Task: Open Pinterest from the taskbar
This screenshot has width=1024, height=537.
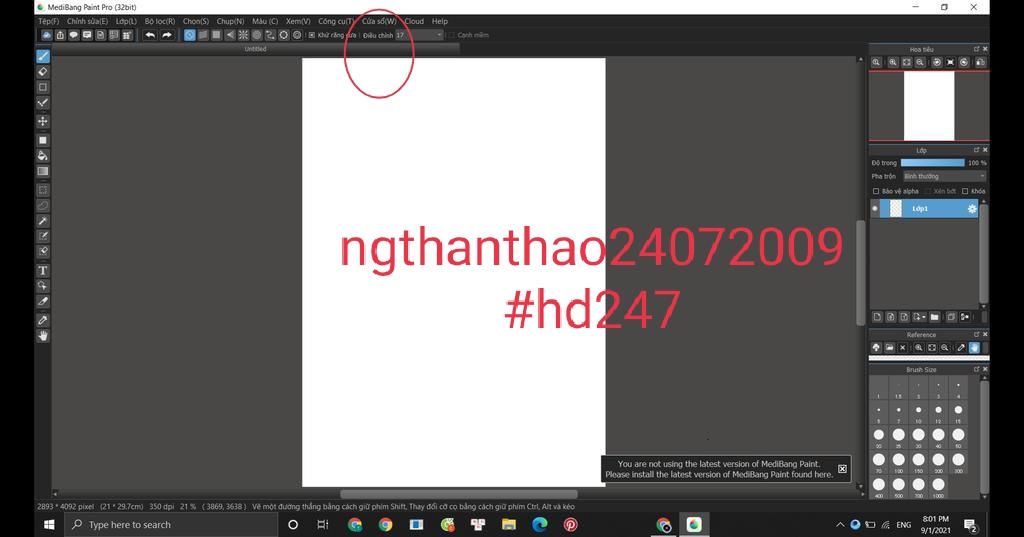Action: click(570, 525)
